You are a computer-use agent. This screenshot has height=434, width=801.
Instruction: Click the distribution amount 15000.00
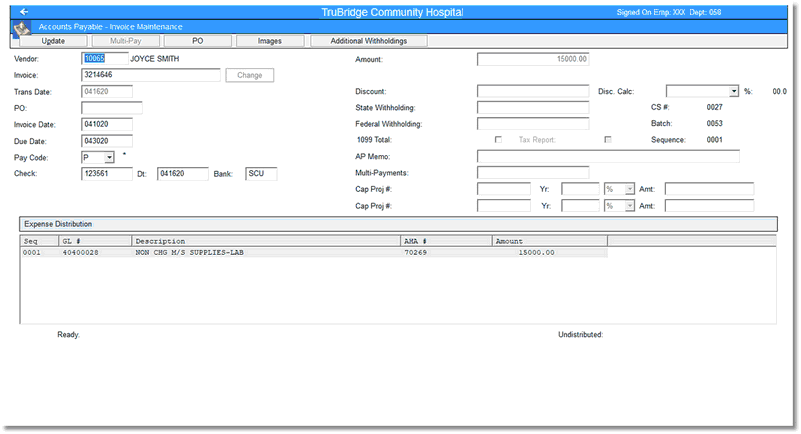tap(536, 253)
